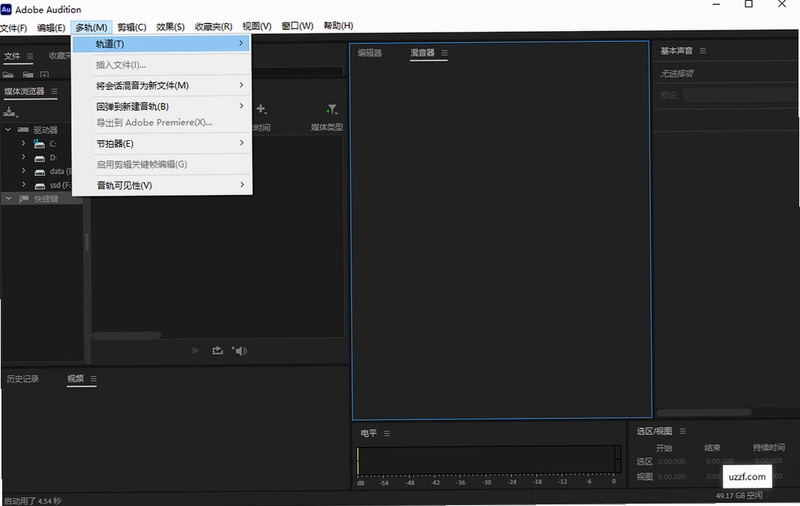800x506 pixels.
Task: Click the Adobe Audition Au app icon
Action: tap(6, 9)
